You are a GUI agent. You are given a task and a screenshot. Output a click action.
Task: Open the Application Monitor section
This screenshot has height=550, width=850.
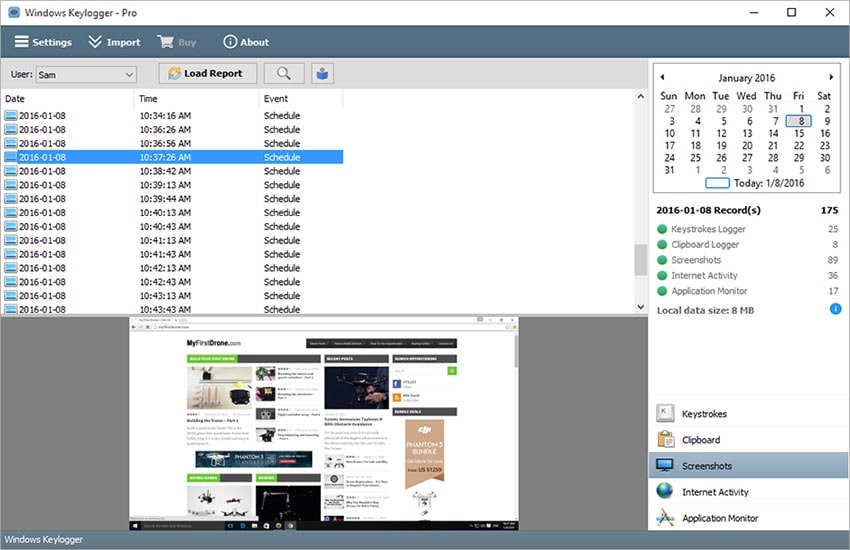[x=748, y=518]
